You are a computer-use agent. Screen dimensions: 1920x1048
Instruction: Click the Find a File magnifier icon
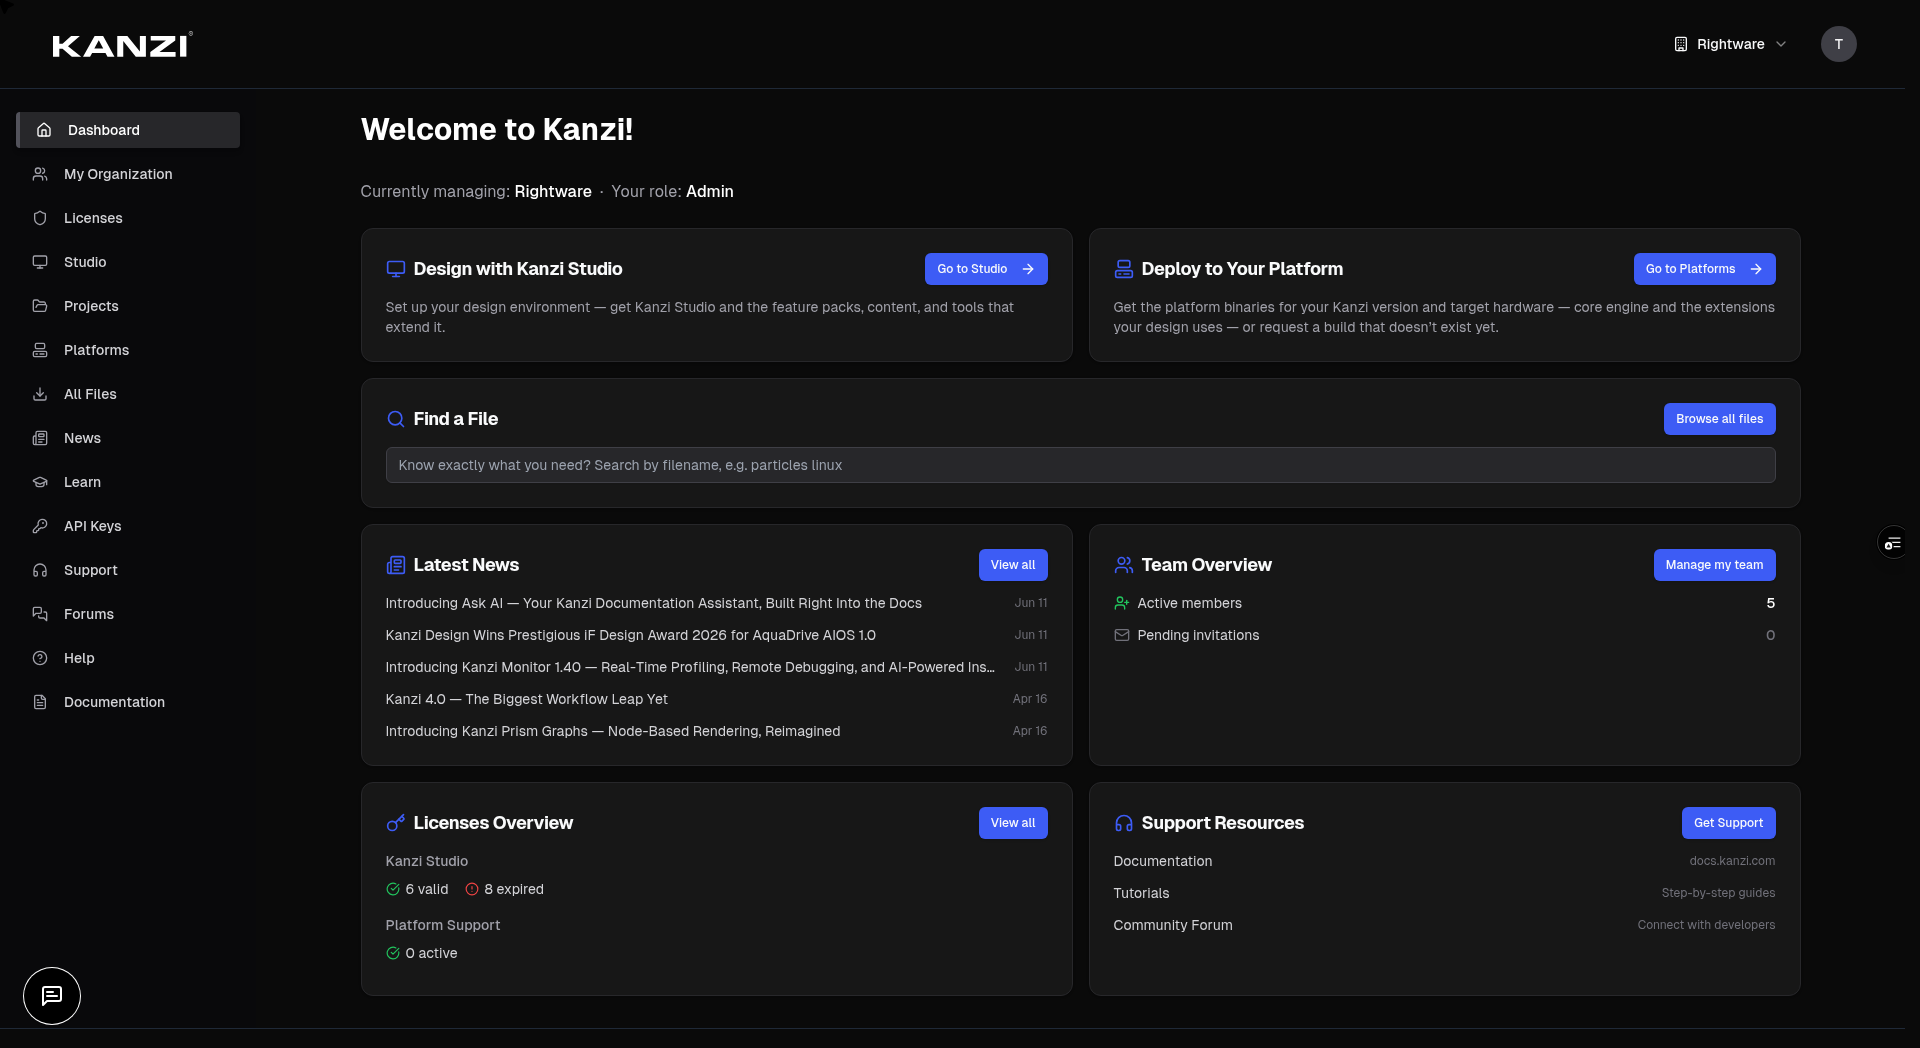click(396, 419)
